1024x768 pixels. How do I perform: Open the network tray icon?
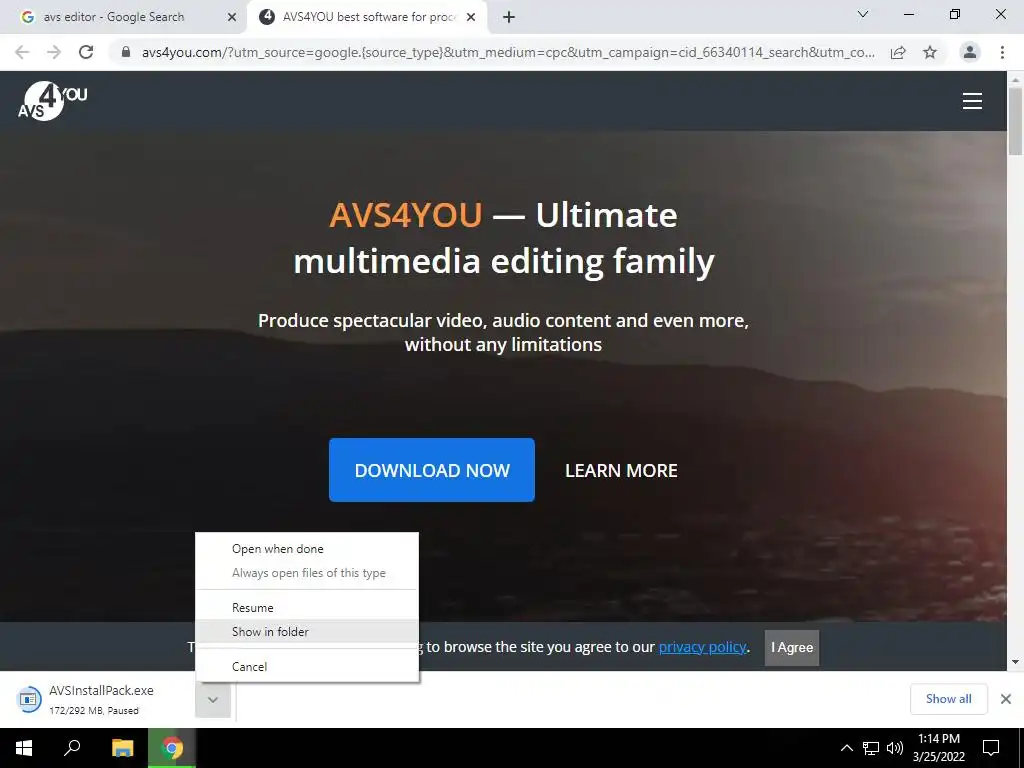[871, 748]
